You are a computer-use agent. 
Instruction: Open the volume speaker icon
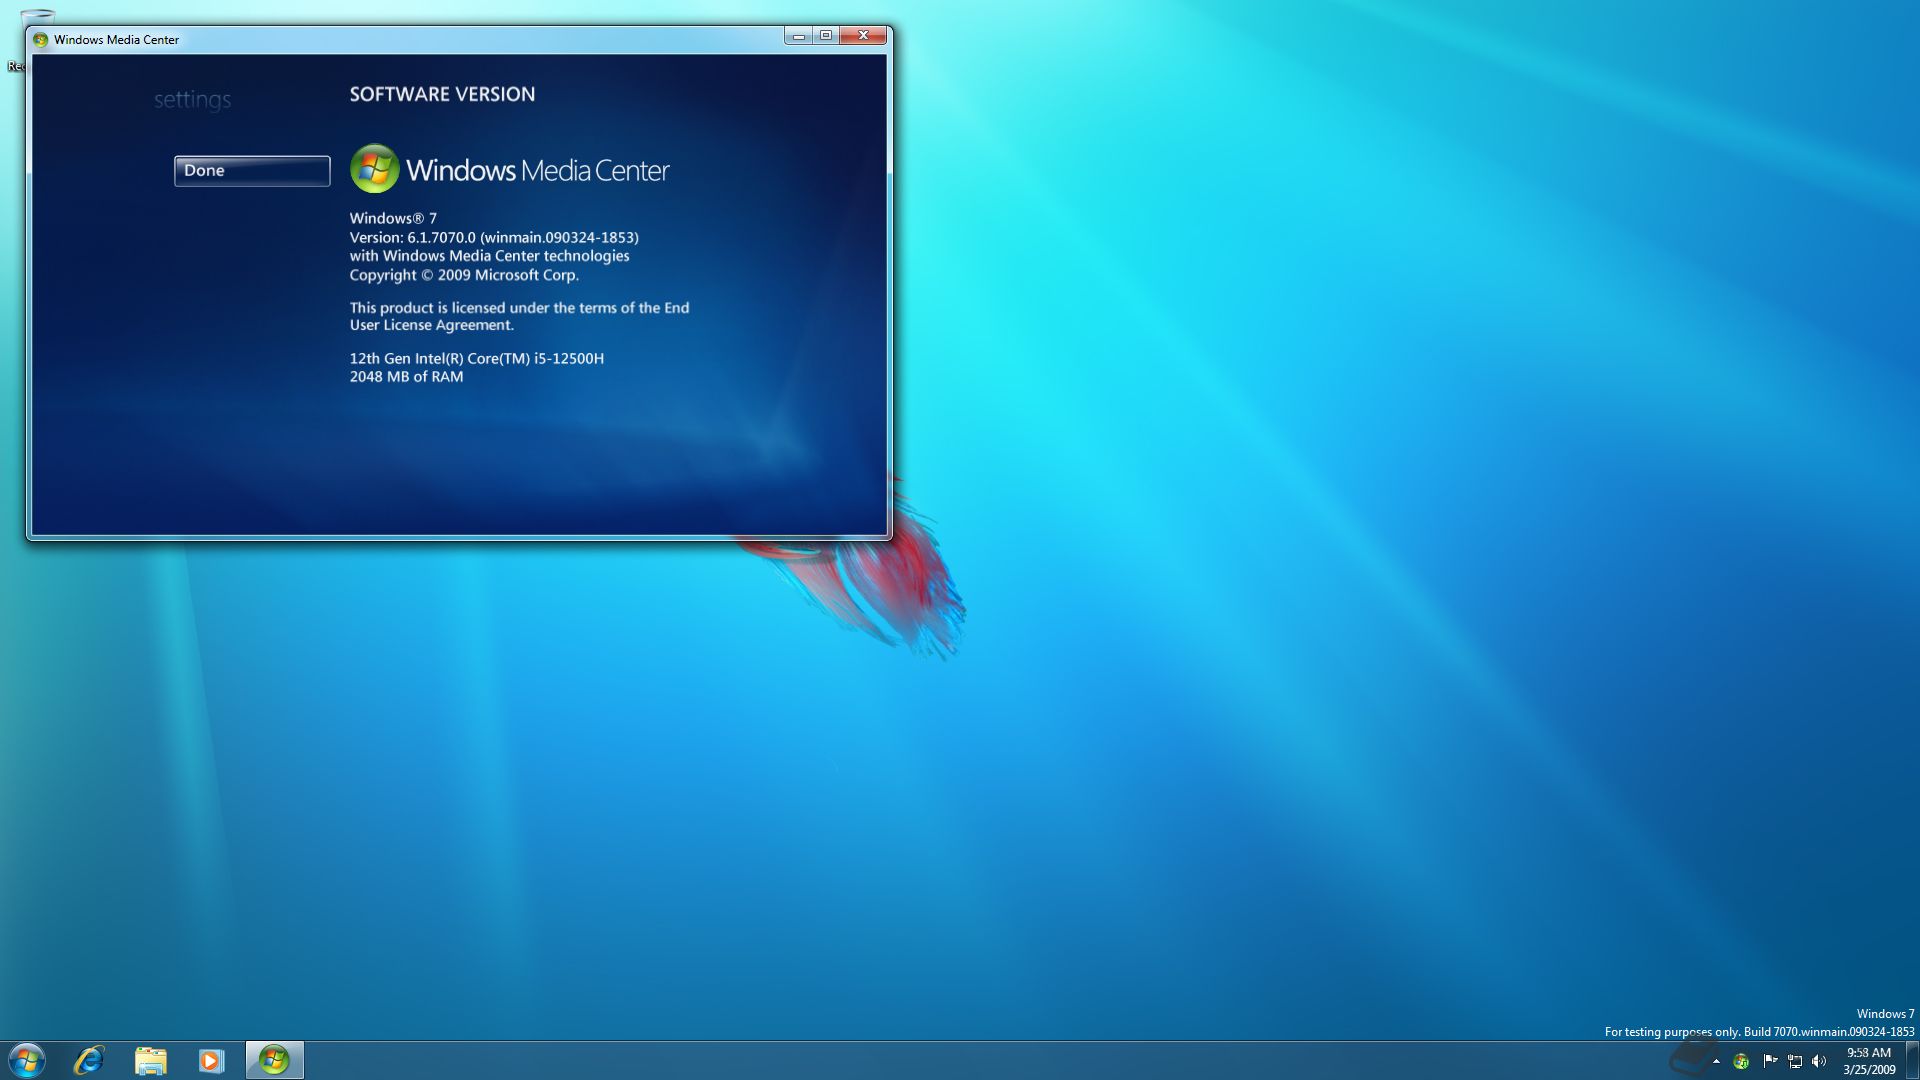pos(1819,1061)
